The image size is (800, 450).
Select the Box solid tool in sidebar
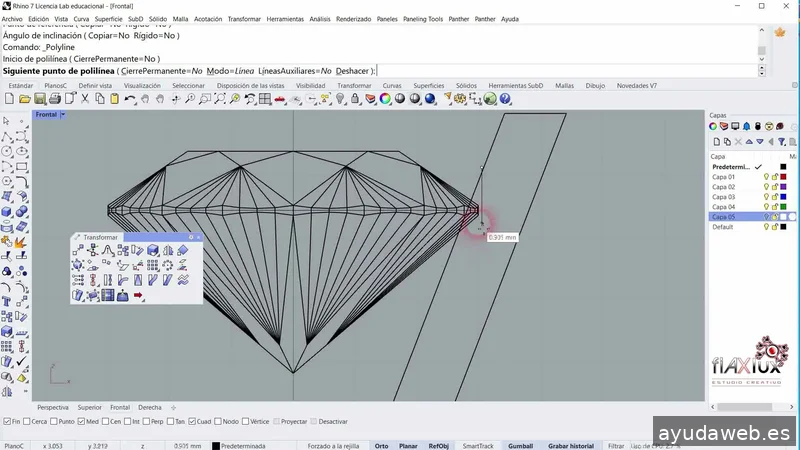(7, 211)
